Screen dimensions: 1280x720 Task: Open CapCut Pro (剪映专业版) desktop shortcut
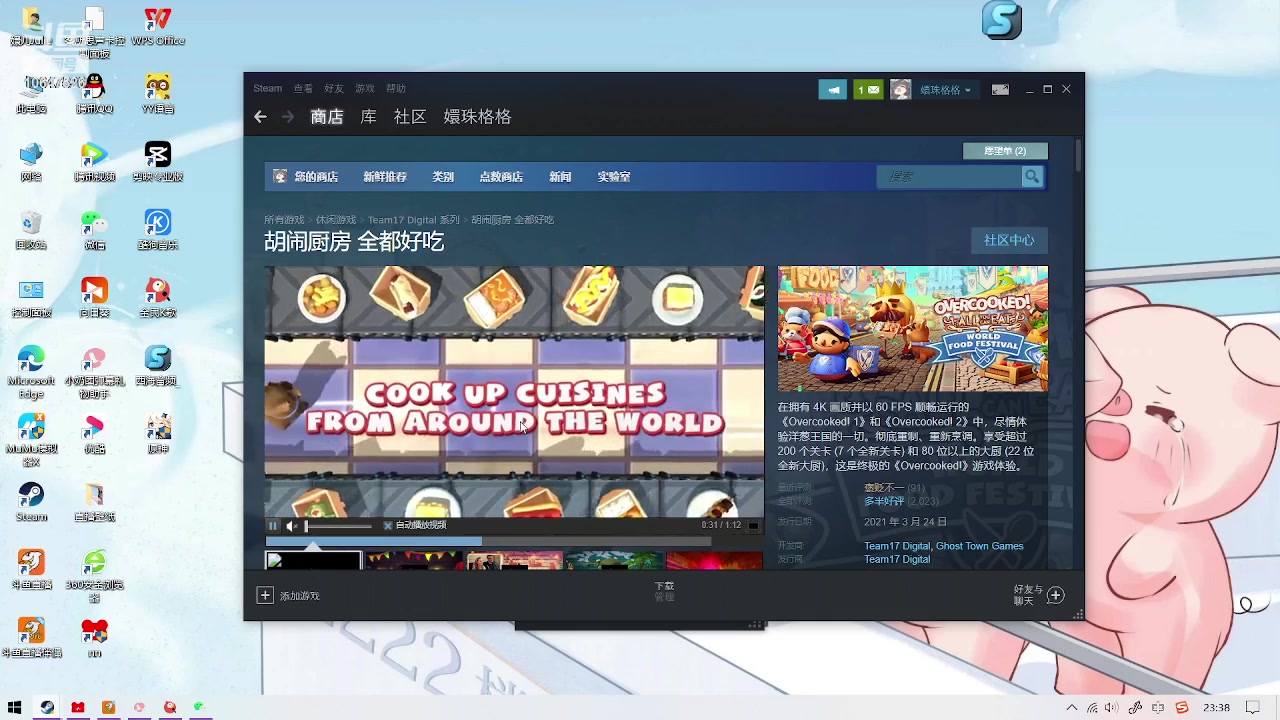[x=158, y=162]
